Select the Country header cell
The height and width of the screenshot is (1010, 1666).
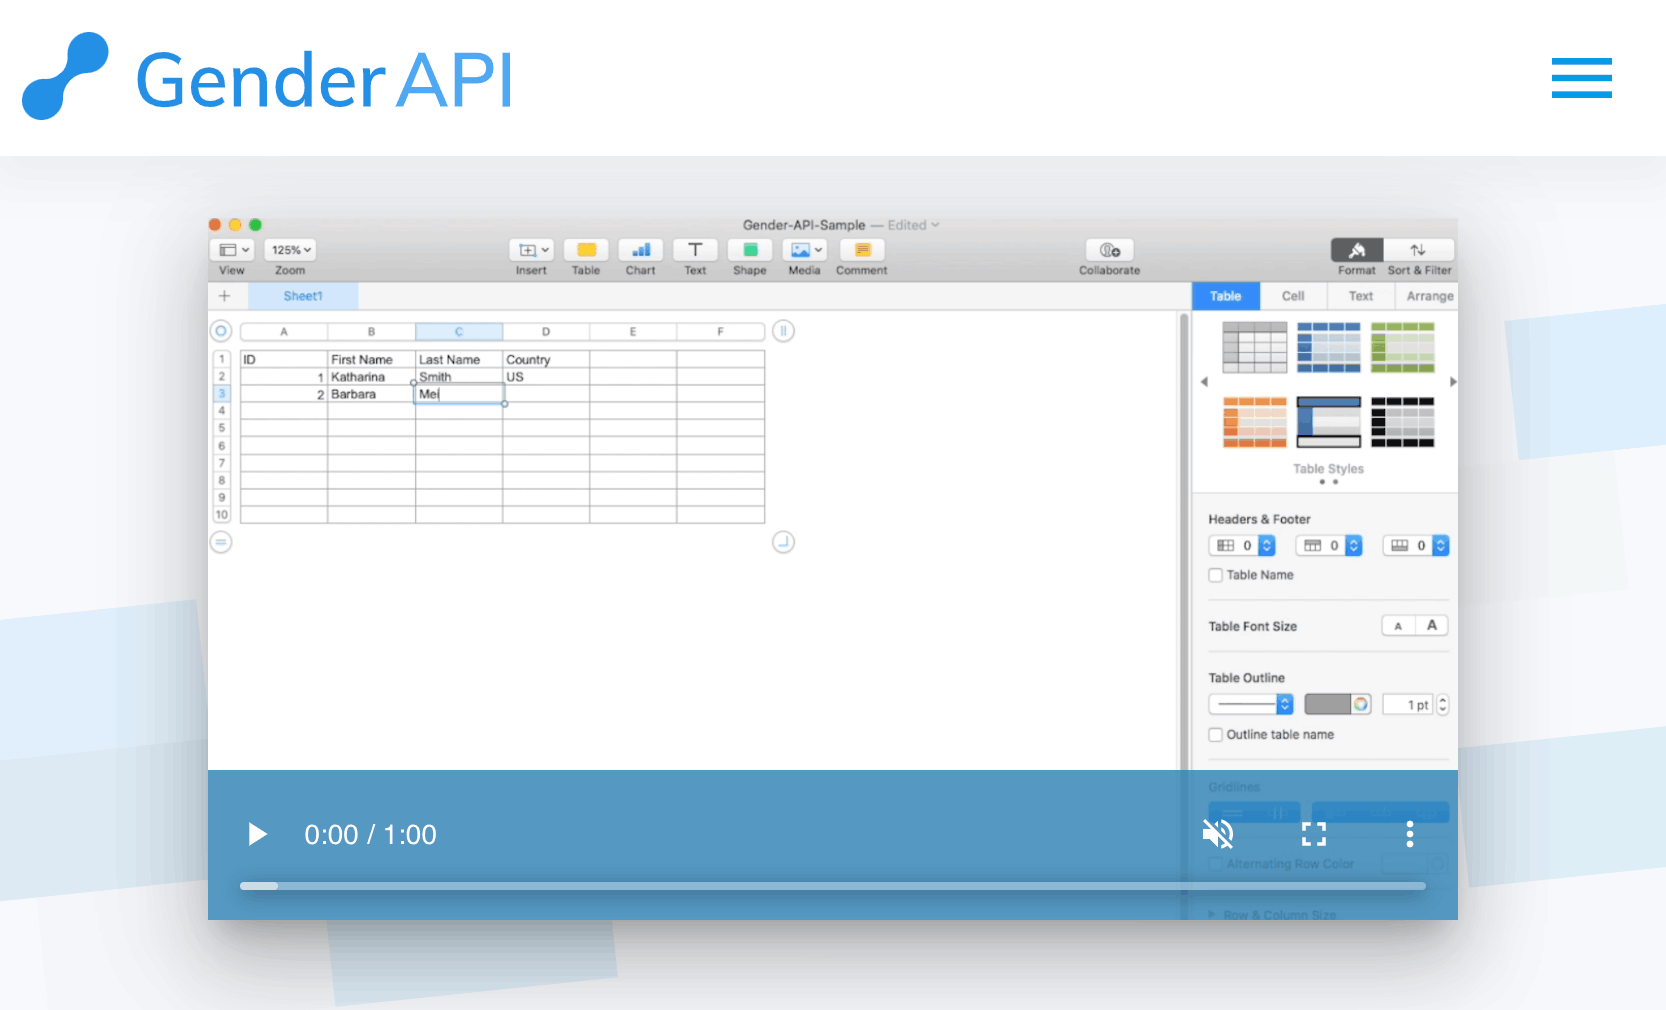(546, 359)
